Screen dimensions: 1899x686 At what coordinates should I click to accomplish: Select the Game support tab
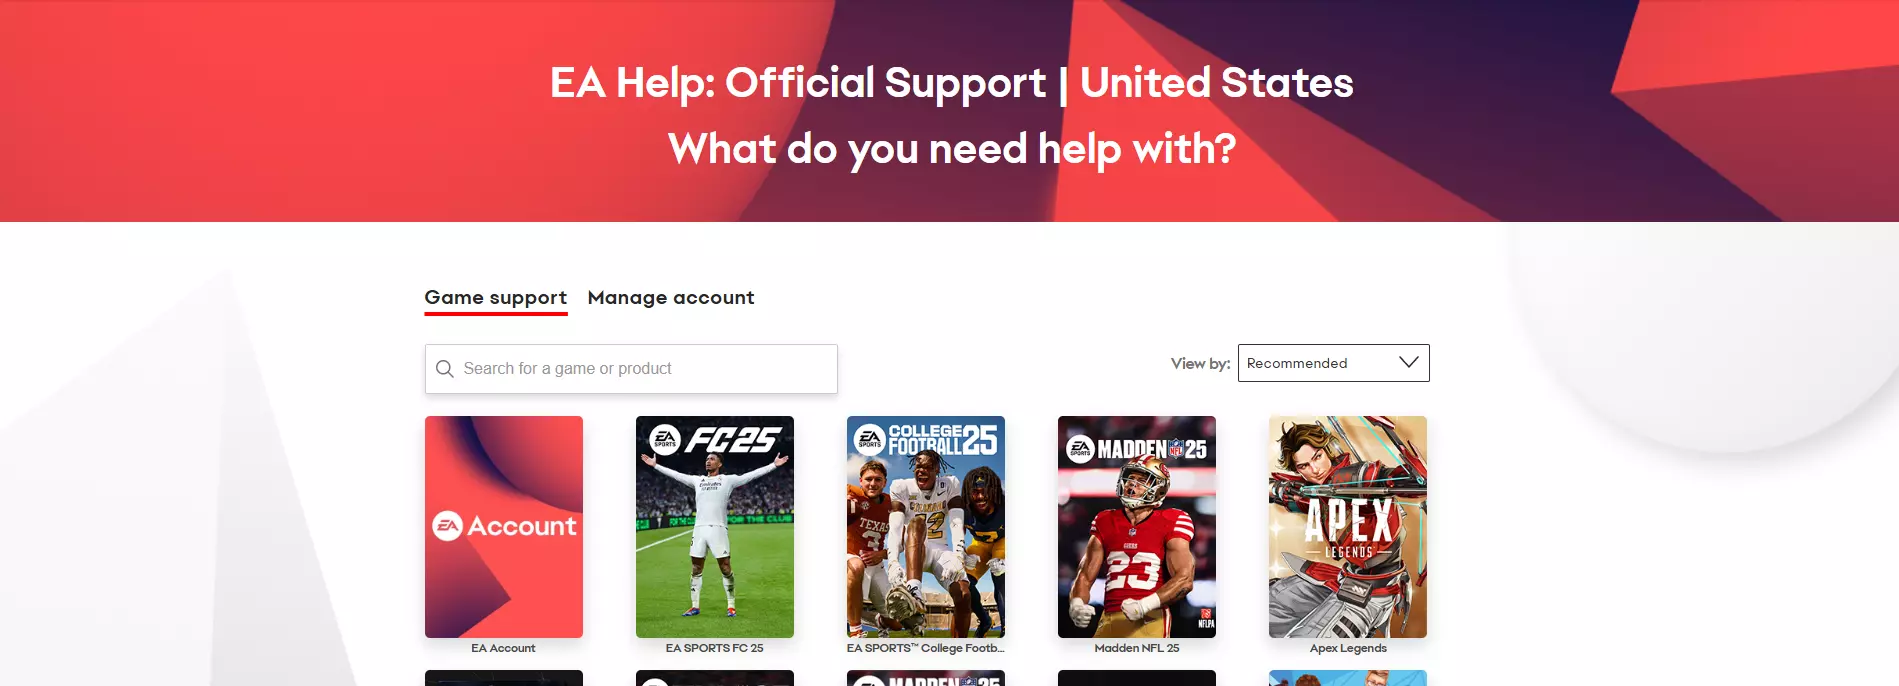[496, 298]
